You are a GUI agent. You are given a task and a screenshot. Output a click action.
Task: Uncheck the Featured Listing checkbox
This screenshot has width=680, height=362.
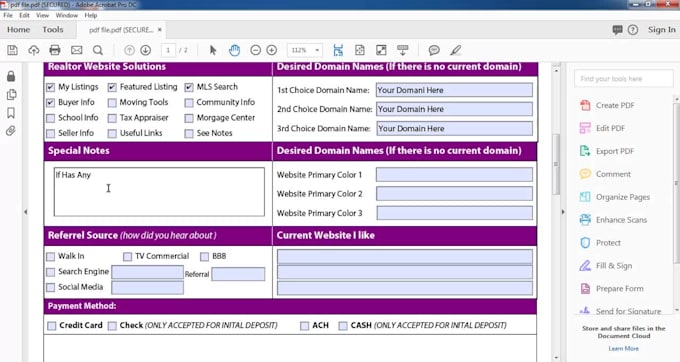pos(112,87)
